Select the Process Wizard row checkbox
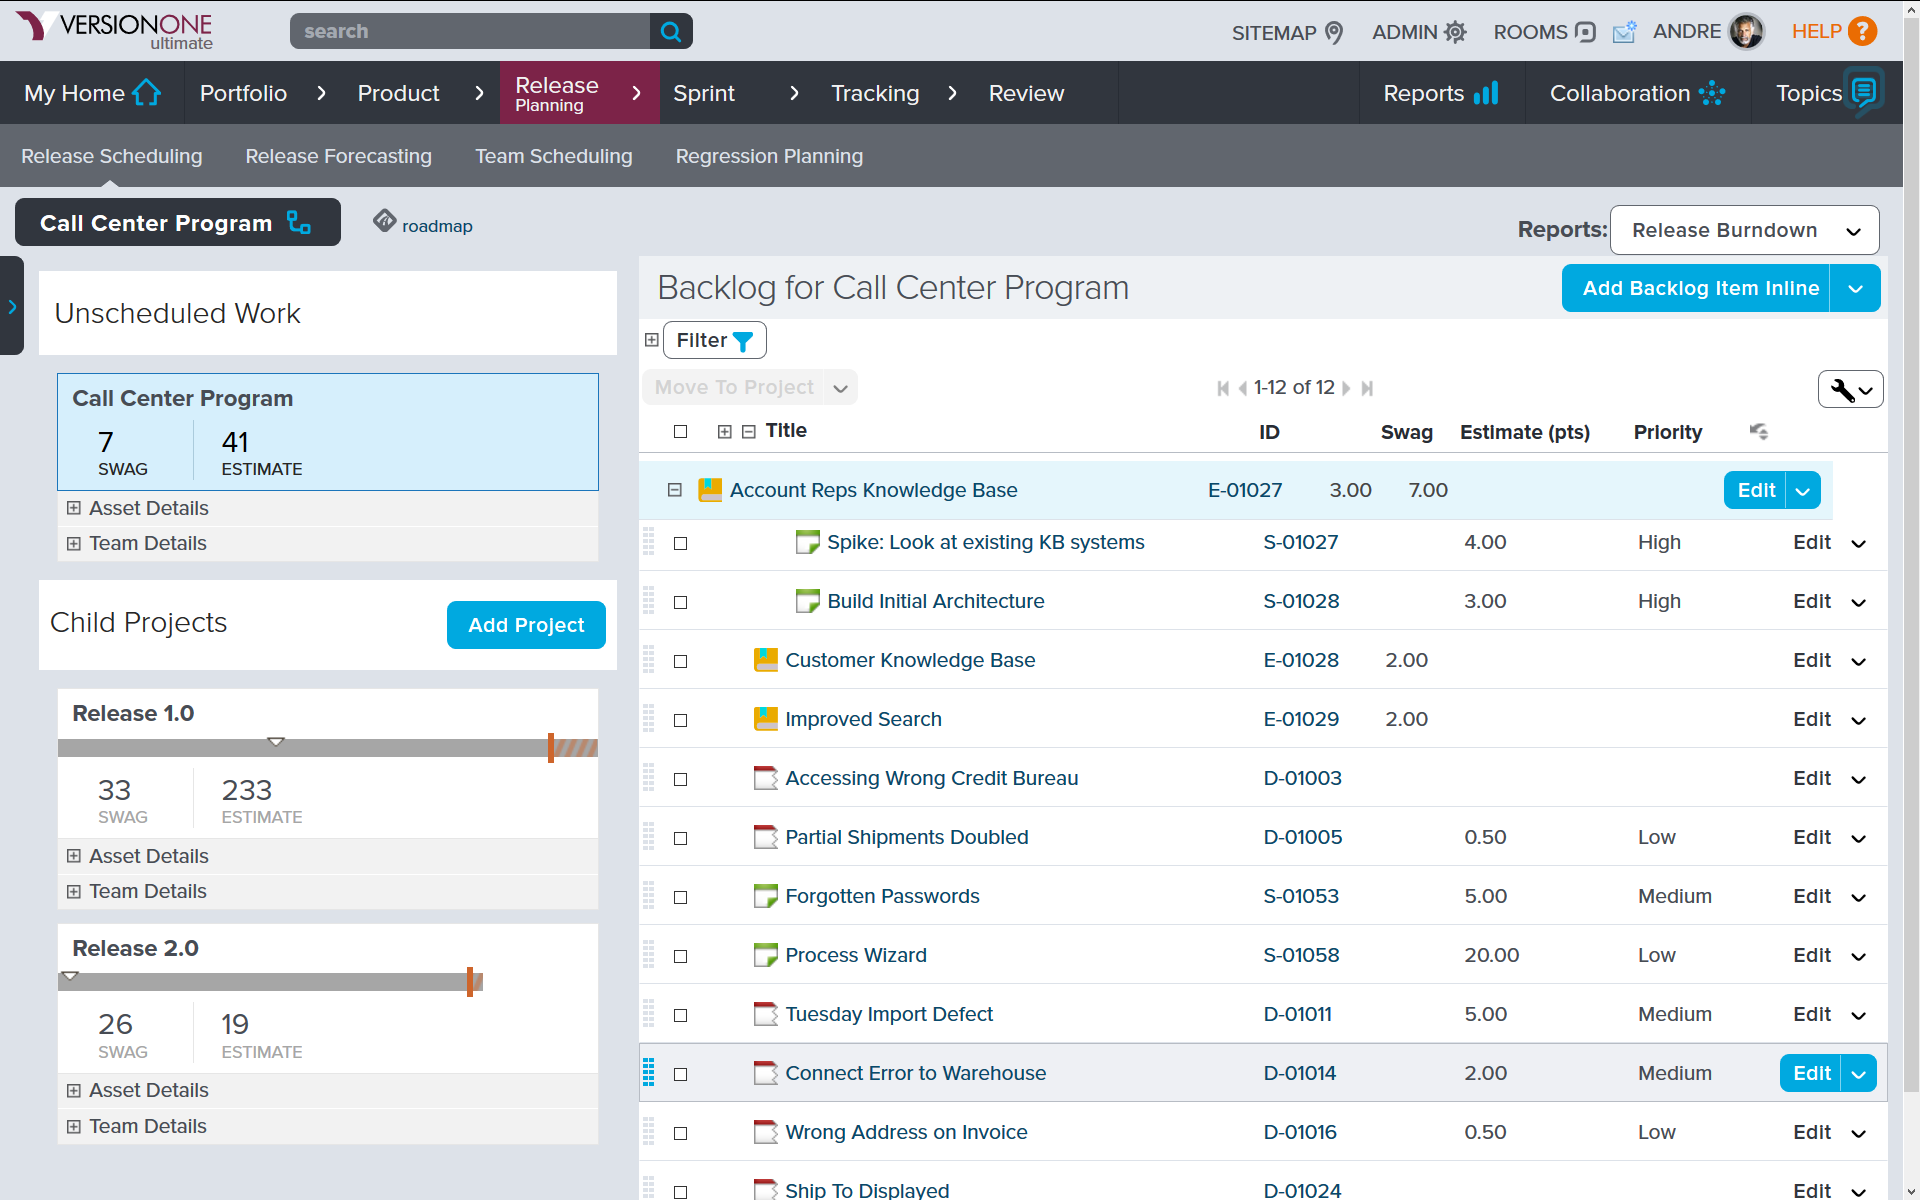 tap(681, 956)
